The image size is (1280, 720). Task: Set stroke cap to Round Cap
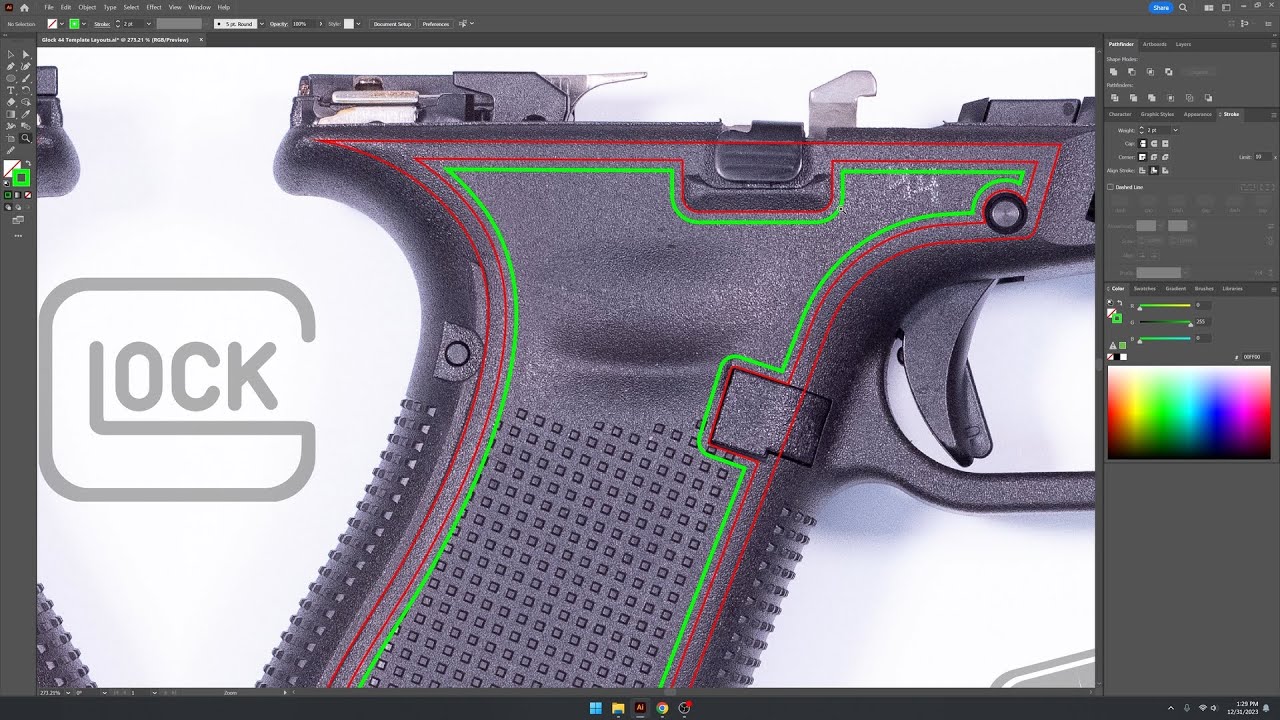pyautogui.click(x=1153, y=143)
